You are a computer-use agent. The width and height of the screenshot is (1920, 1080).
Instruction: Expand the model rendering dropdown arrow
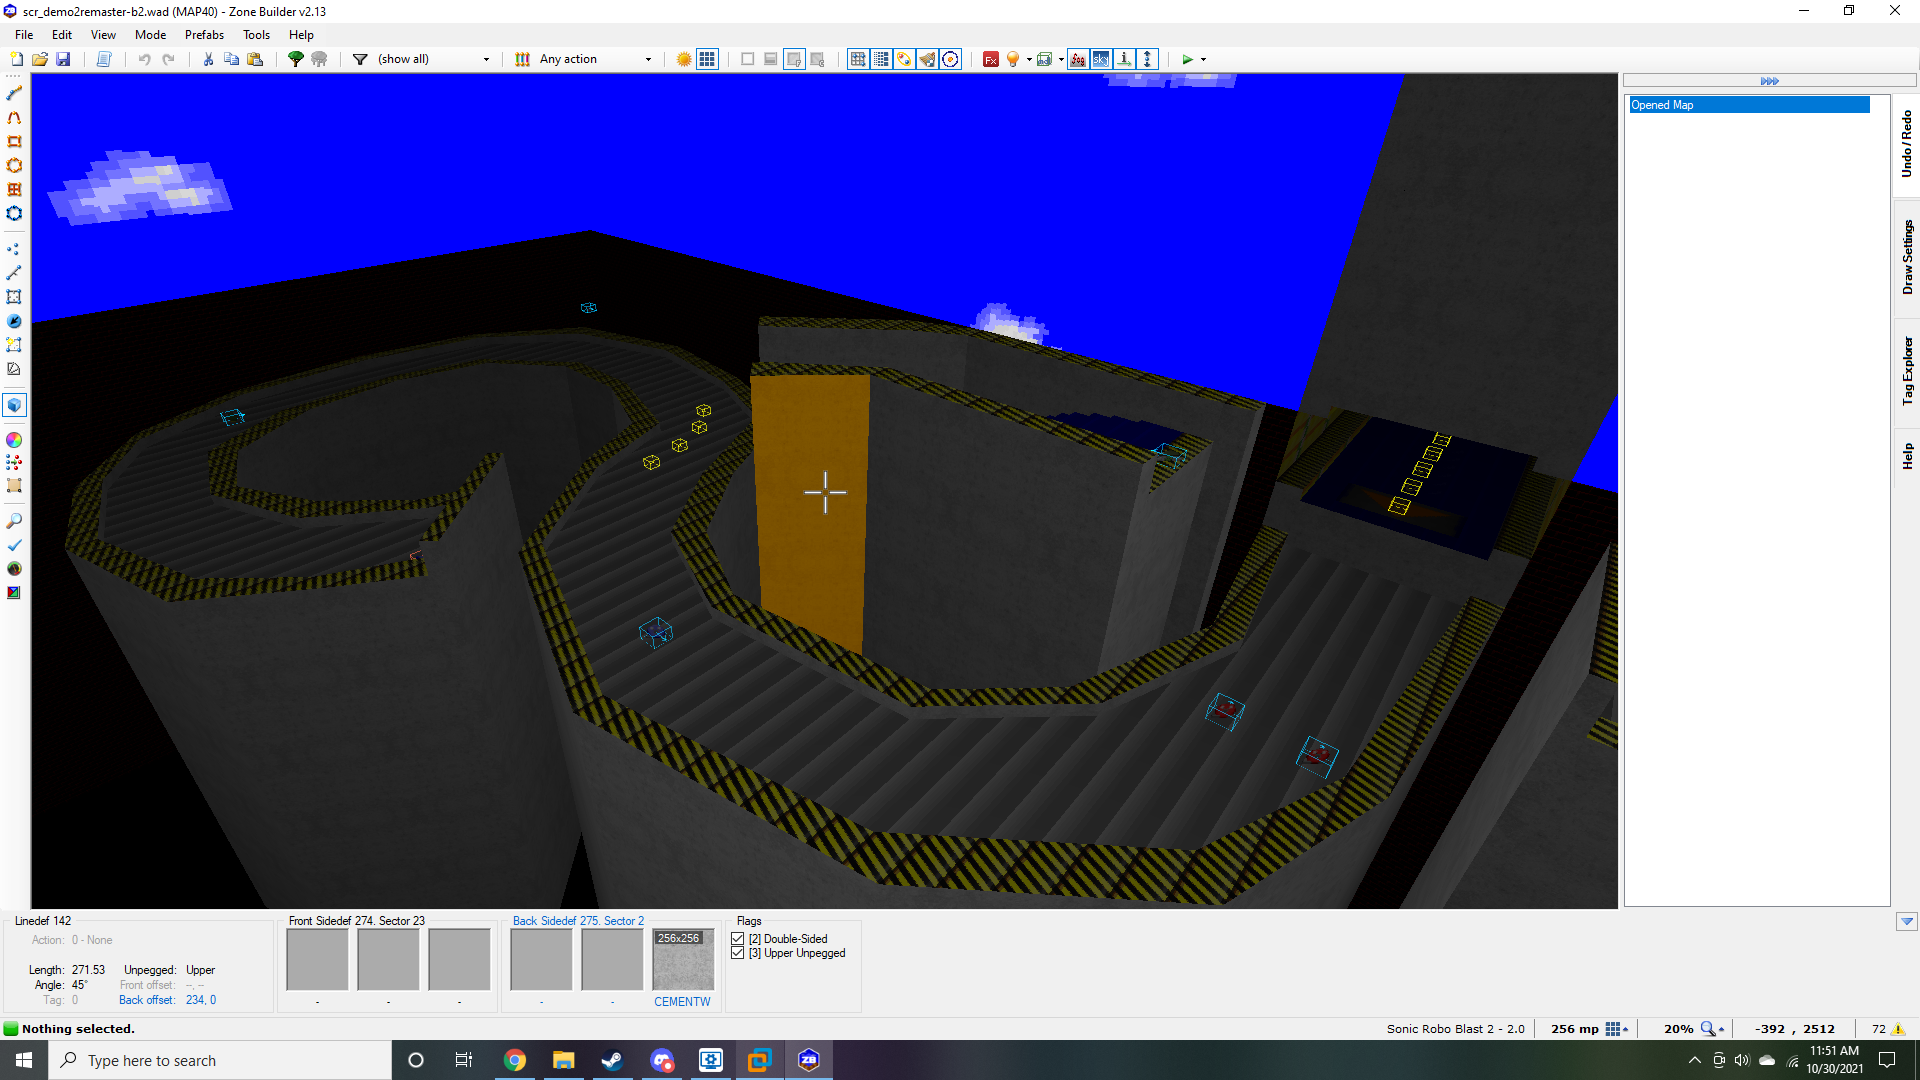pos(1060,59)
